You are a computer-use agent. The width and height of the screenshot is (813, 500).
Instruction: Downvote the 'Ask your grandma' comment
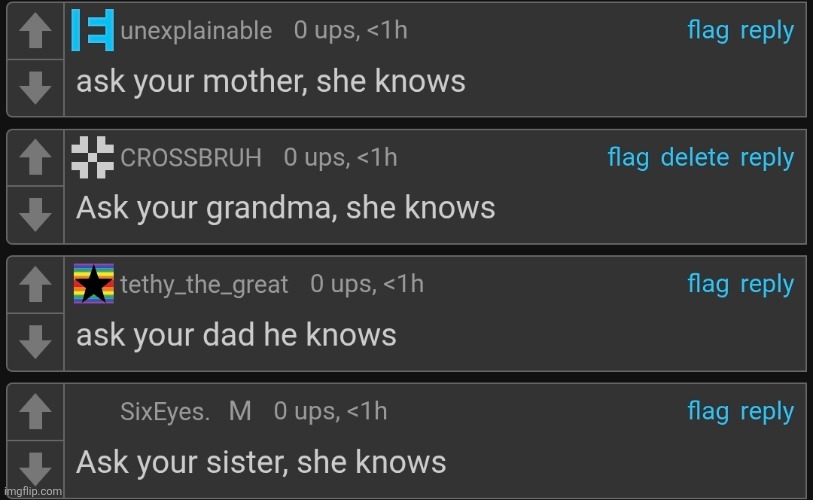(x=35, y=214)
